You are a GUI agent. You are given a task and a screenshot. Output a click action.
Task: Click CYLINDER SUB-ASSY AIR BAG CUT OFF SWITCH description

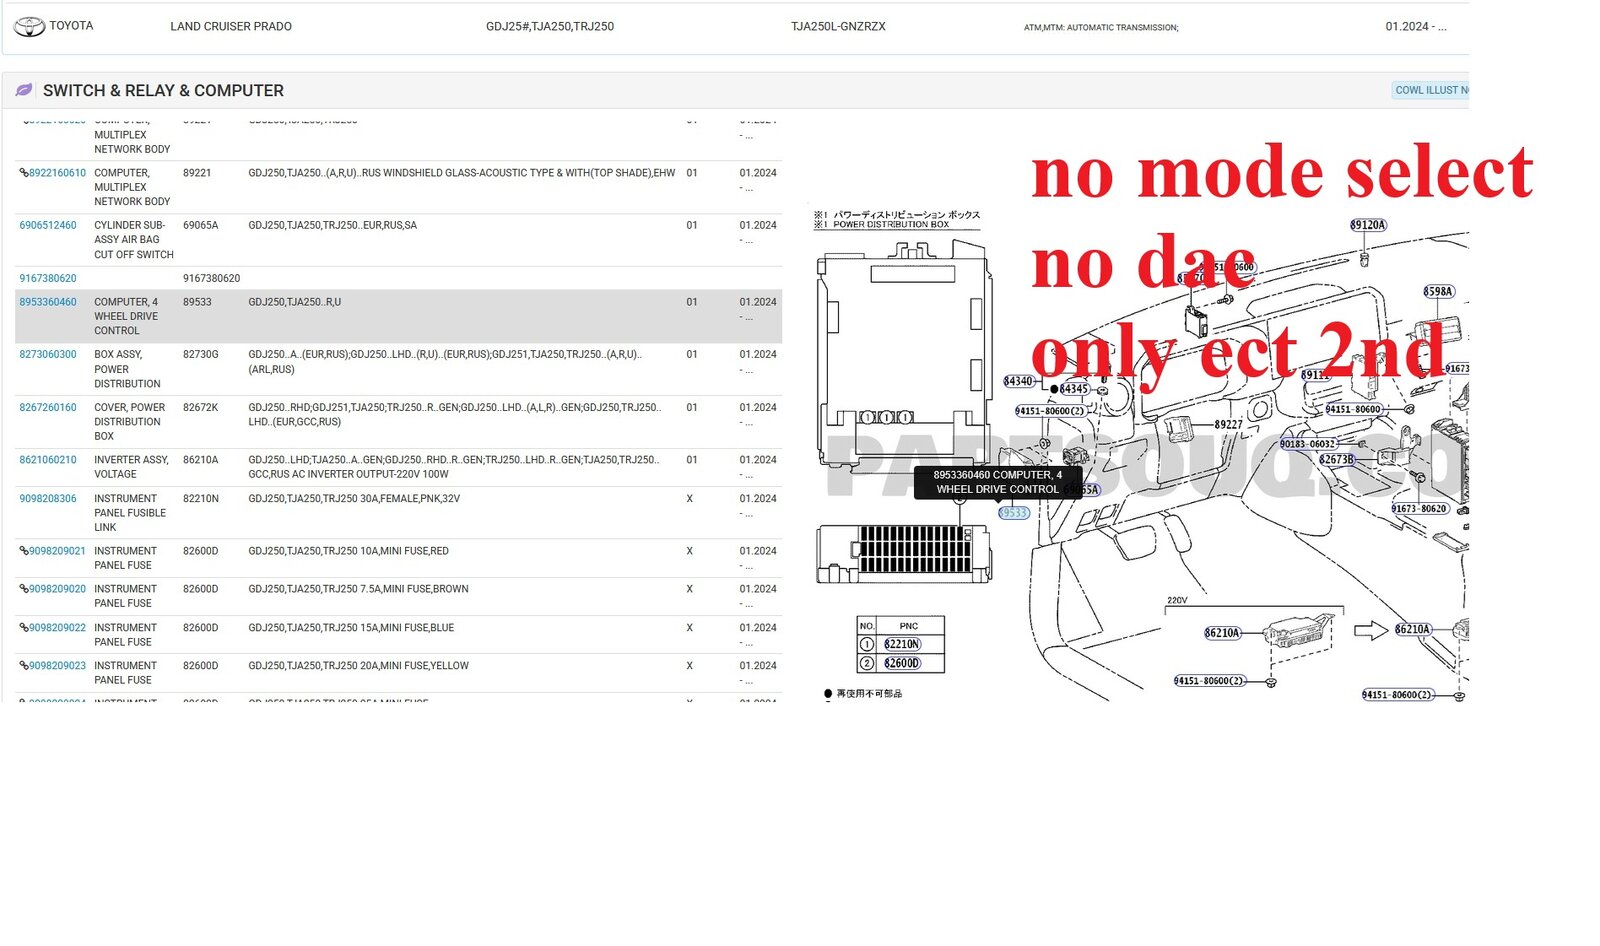coord(134,240)
